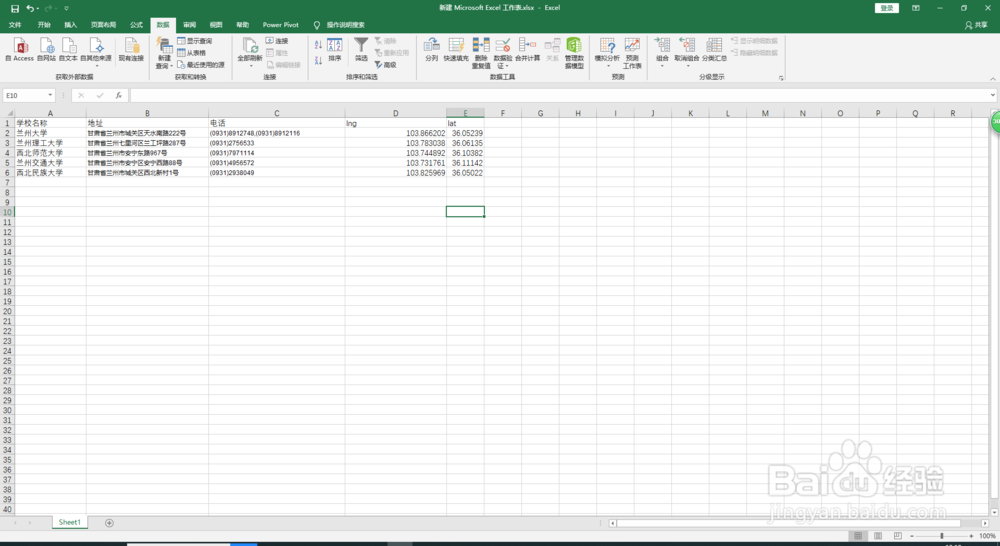Collapse the ribbon with the chevron

993,78
